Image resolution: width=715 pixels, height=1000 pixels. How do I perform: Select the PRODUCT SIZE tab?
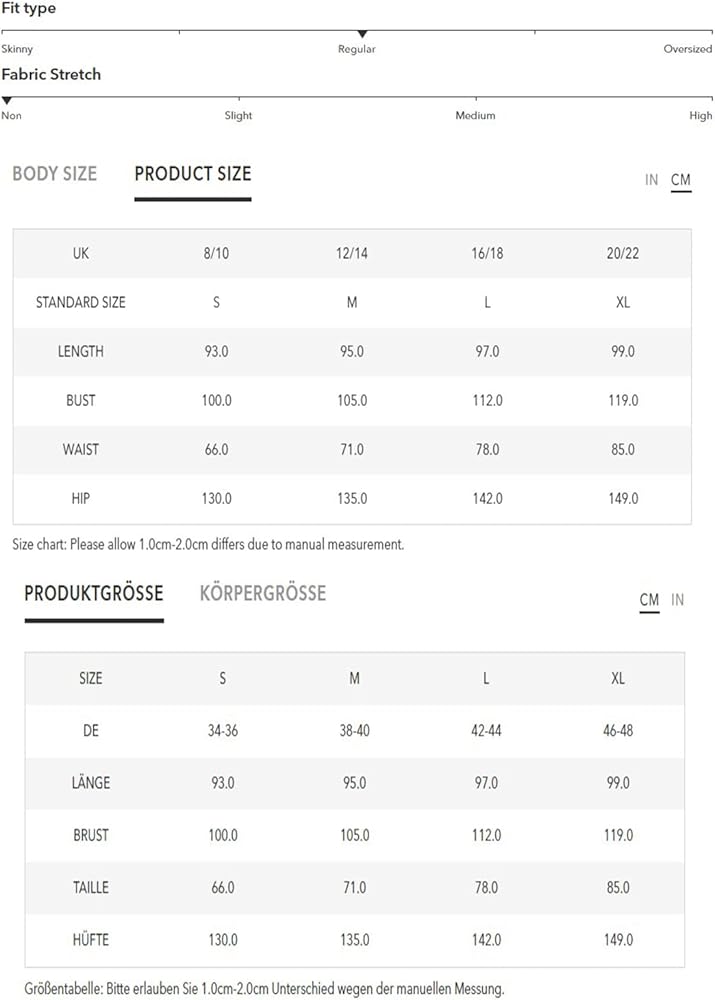point(193,174)
